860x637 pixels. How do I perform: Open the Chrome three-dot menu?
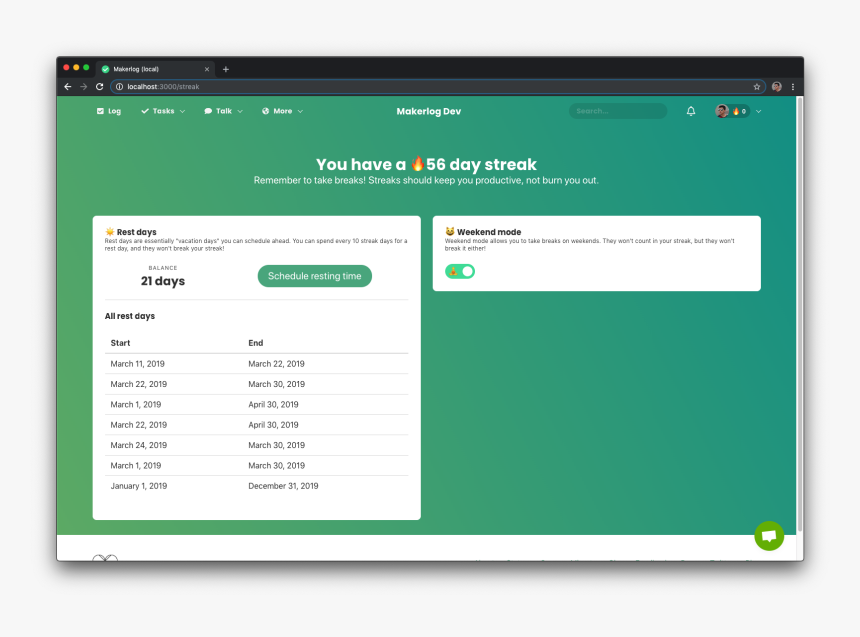click(x=793, y=87)
